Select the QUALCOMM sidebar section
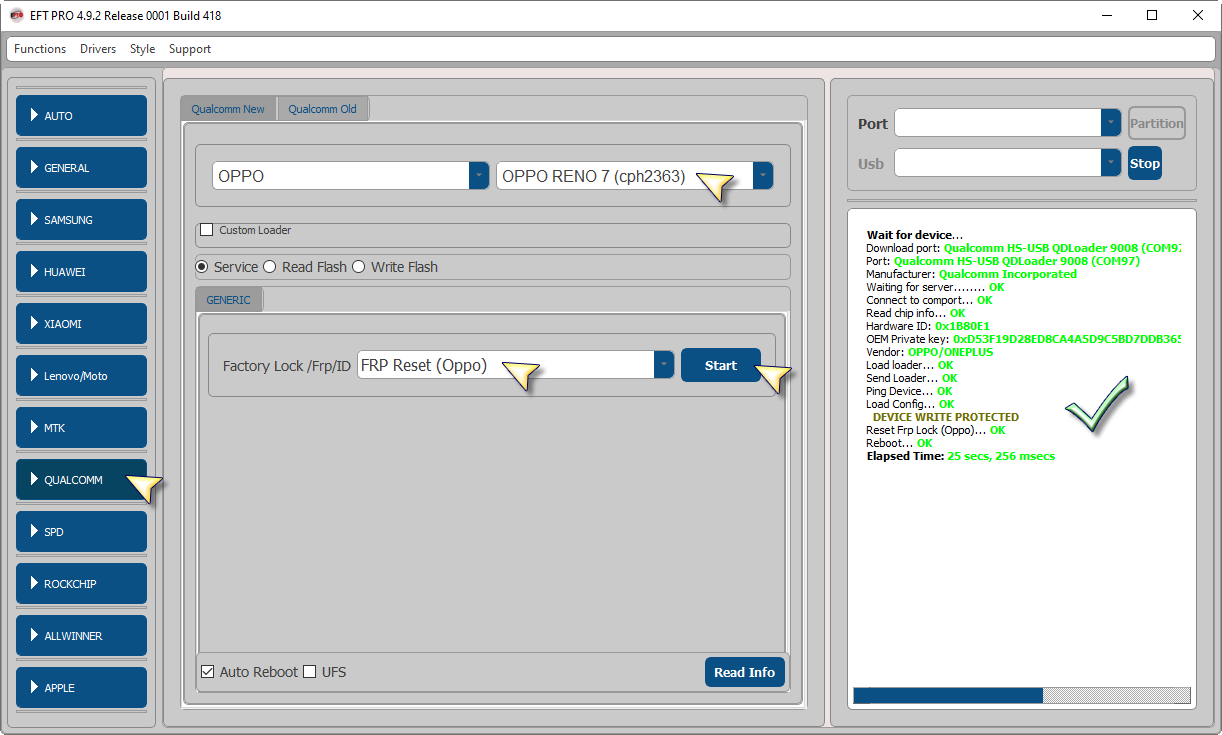Image resolution: width=1222 pixels, height=735 pixels. (x=81, y=480)
